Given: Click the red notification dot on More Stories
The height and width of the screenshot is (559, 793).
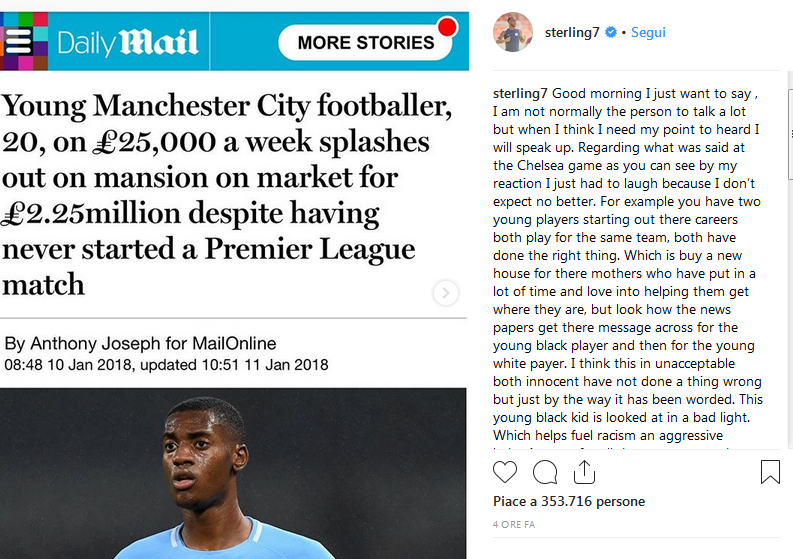Looking at the screenshot, I should click(x=447, y=27).
